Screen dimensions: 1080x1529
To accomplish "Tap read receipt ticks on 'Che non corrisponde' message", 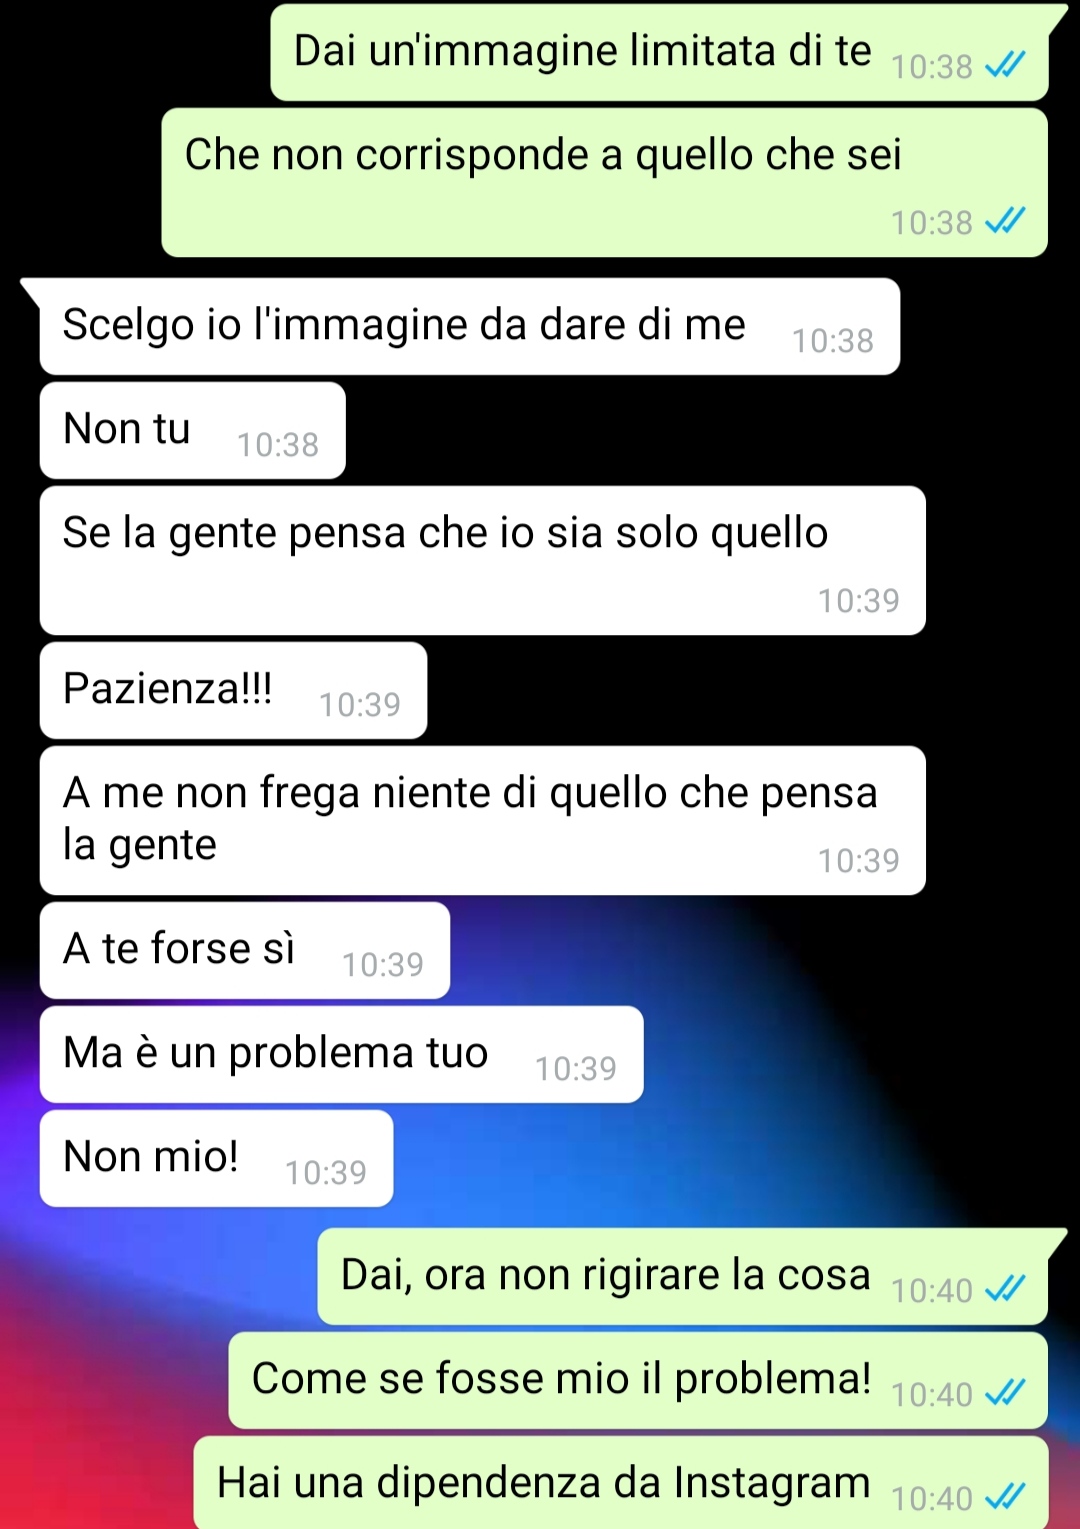I will click(x=1005, y=221).
